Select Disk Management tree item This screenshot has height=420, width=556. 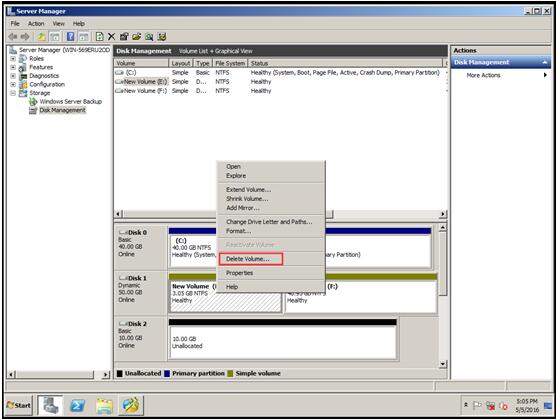tap(62, 110)
